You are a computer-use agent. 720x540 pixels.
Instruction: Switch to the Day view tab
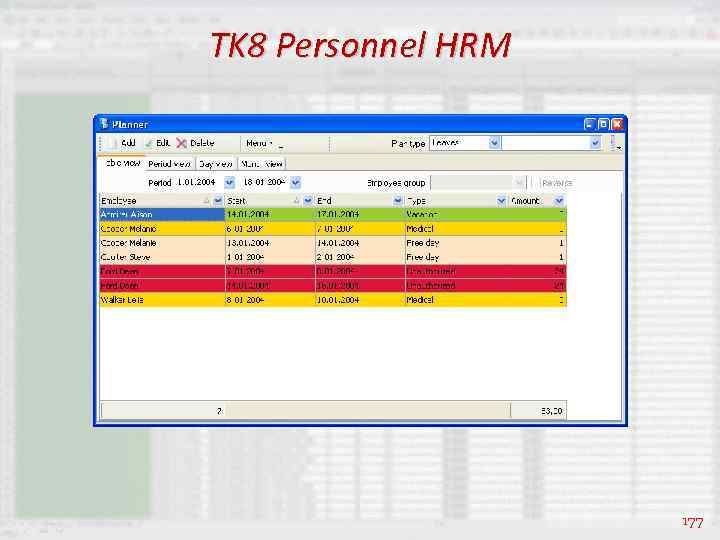pos(216,164)
